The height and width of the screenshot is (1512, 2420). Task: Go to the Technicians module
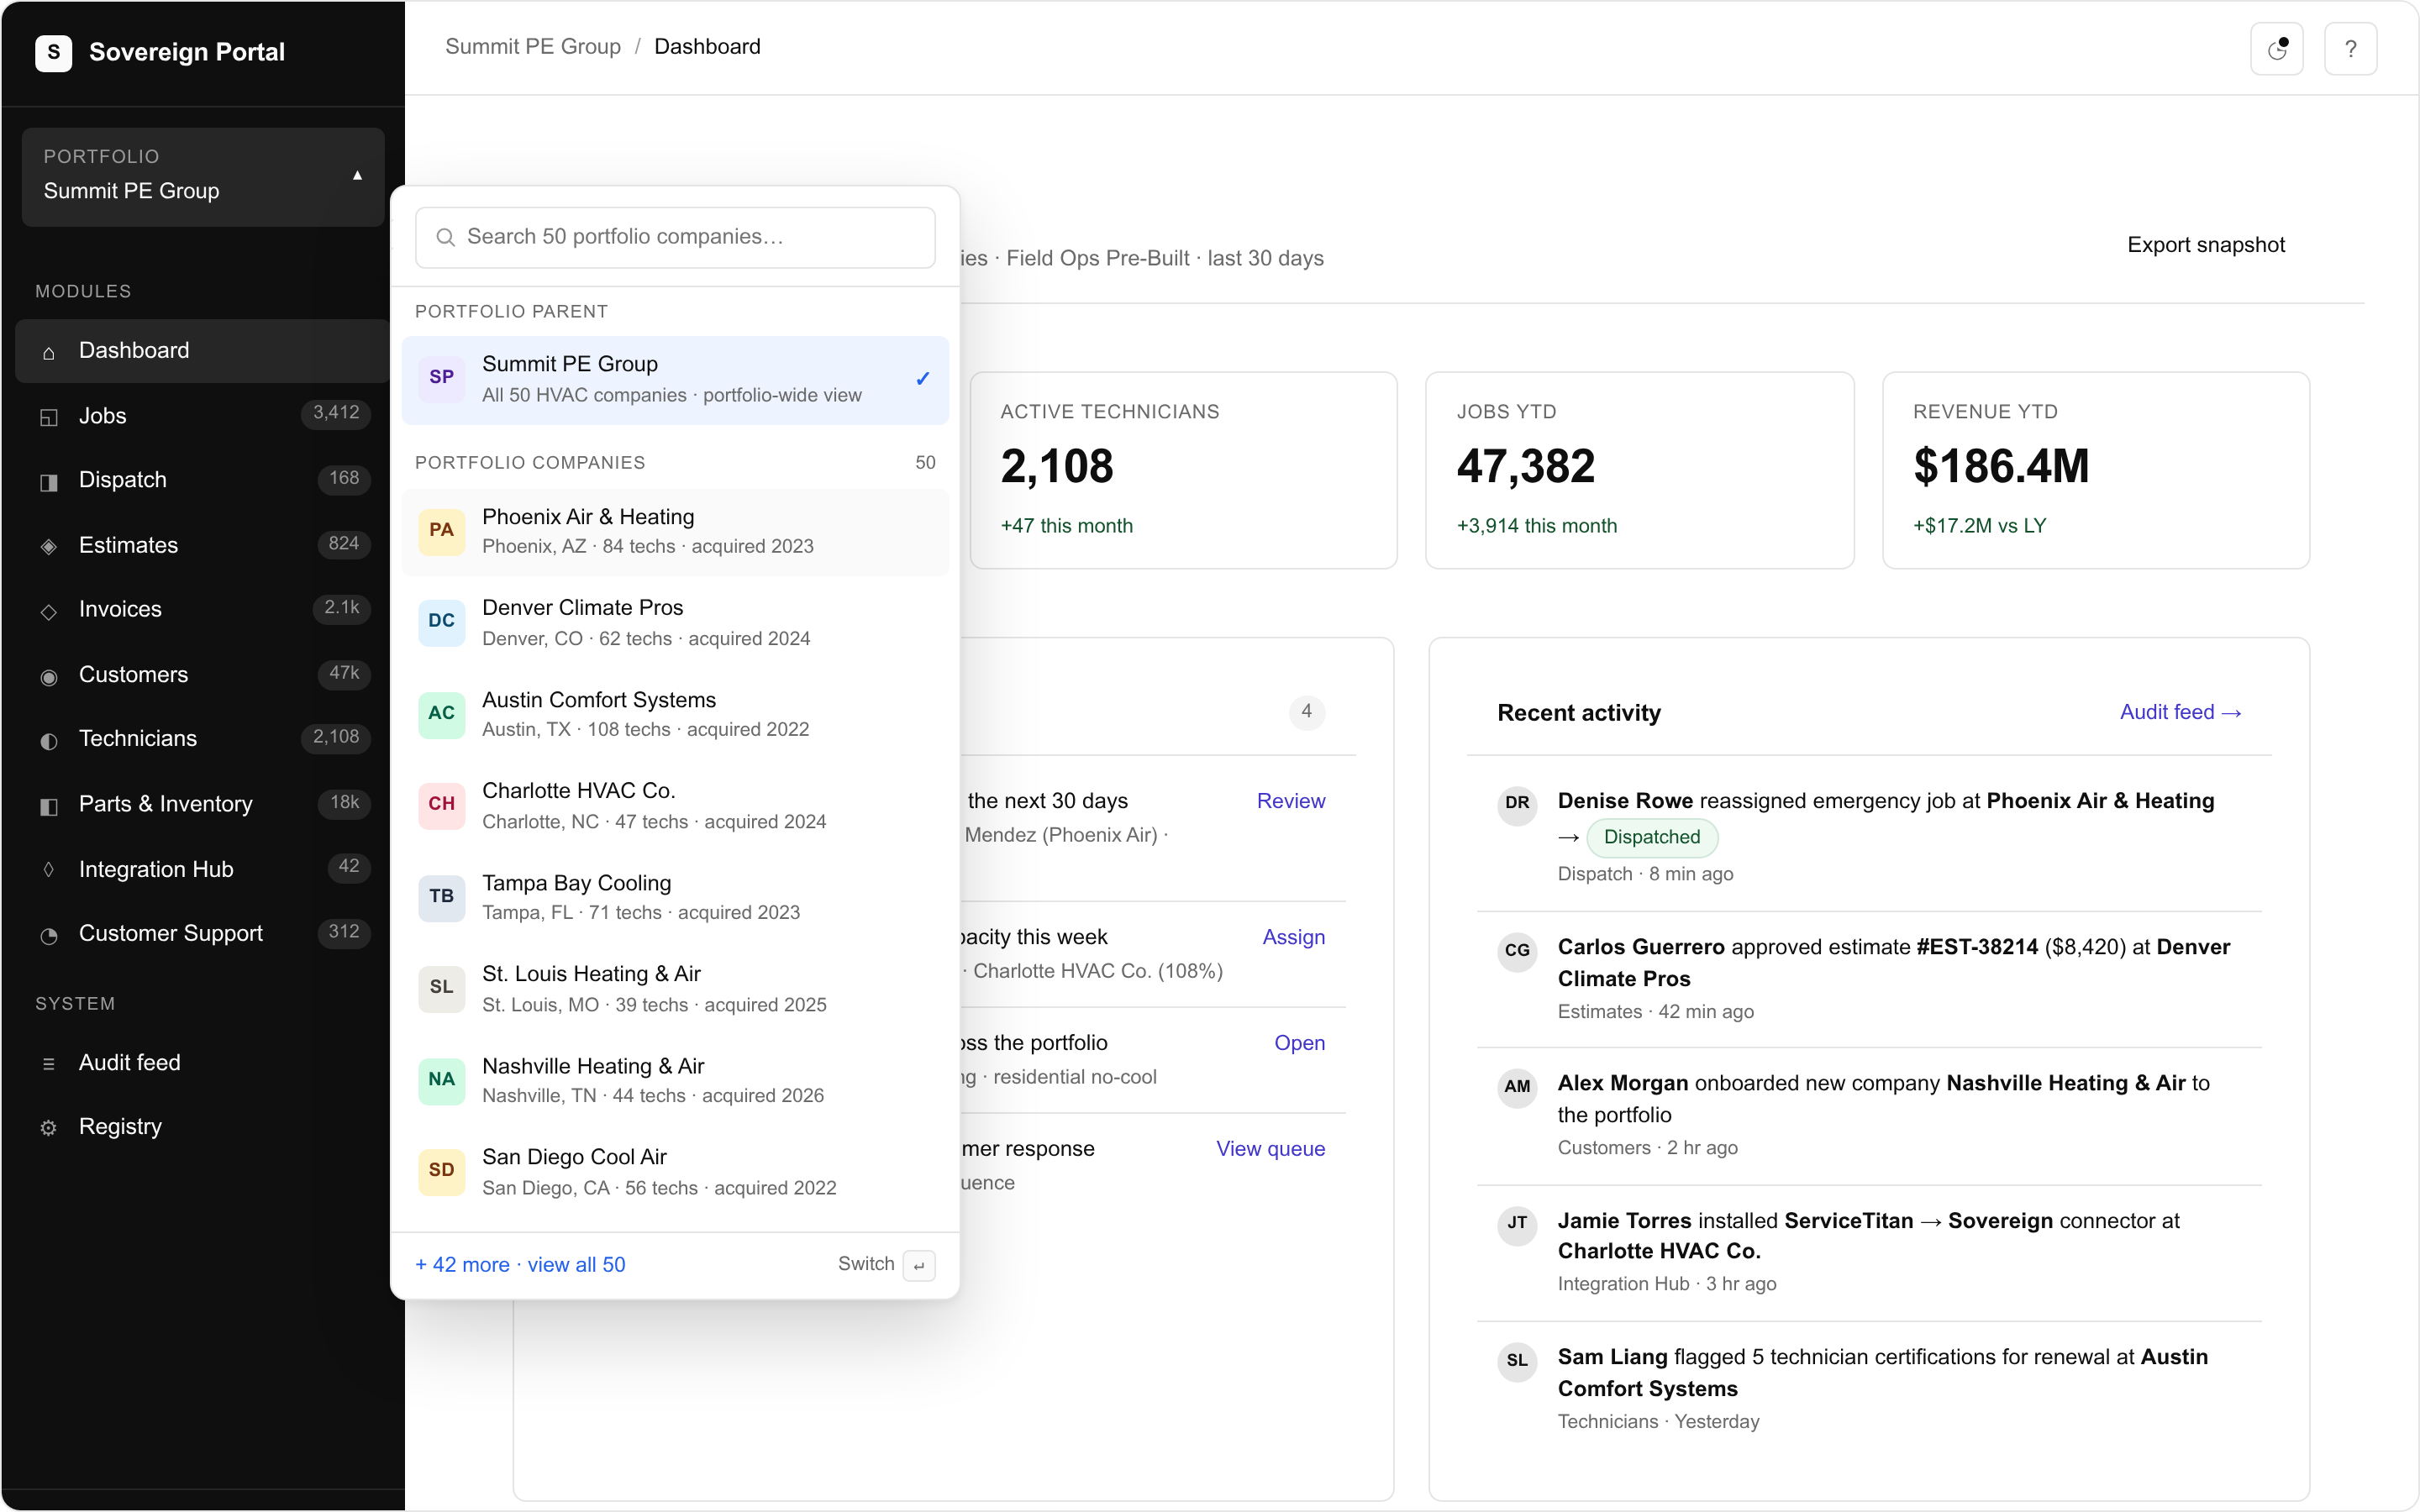(203, 738)
